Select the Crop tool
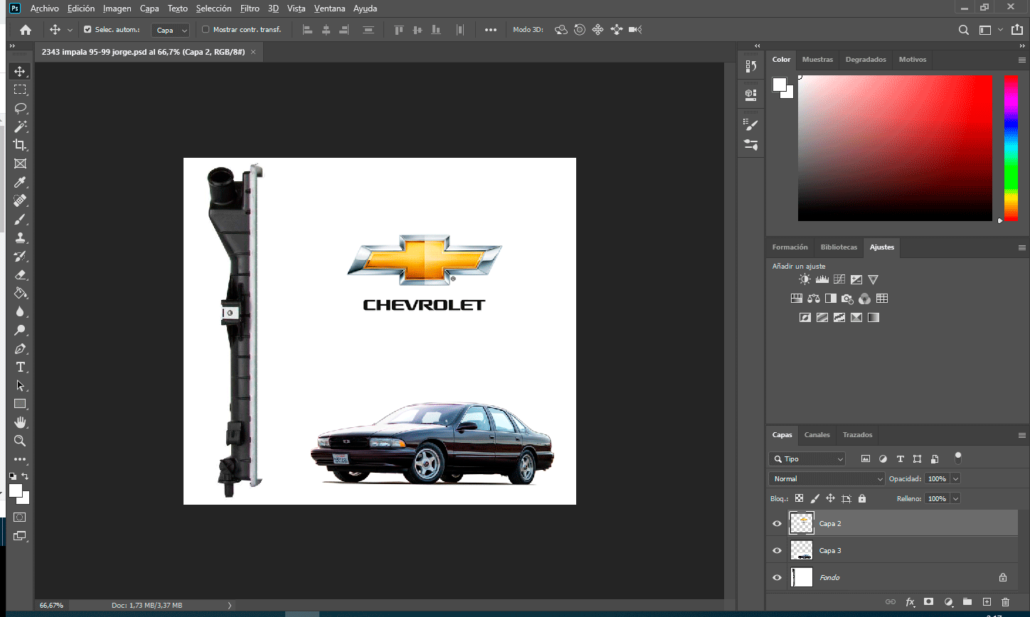Viewport: 1030px width, 617px height. pos(20,145)
